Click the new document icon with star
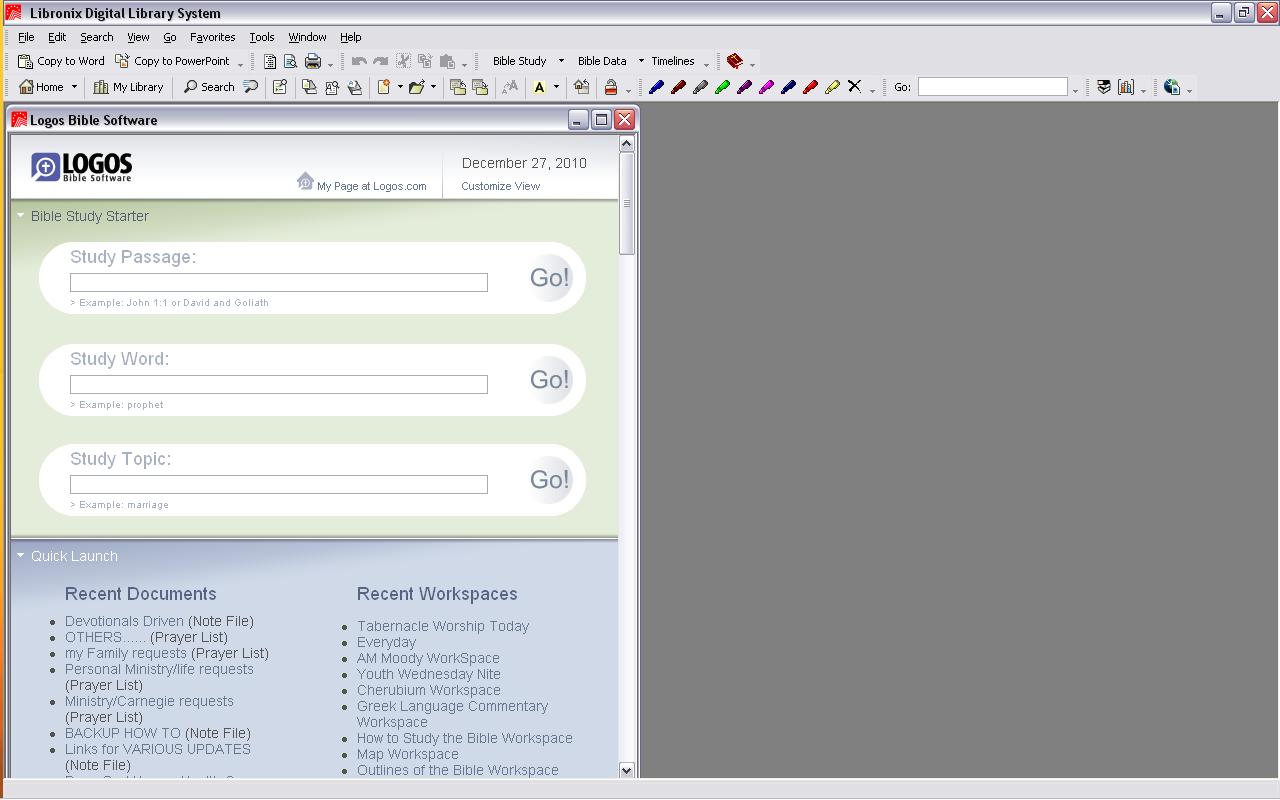 [383, 87]
